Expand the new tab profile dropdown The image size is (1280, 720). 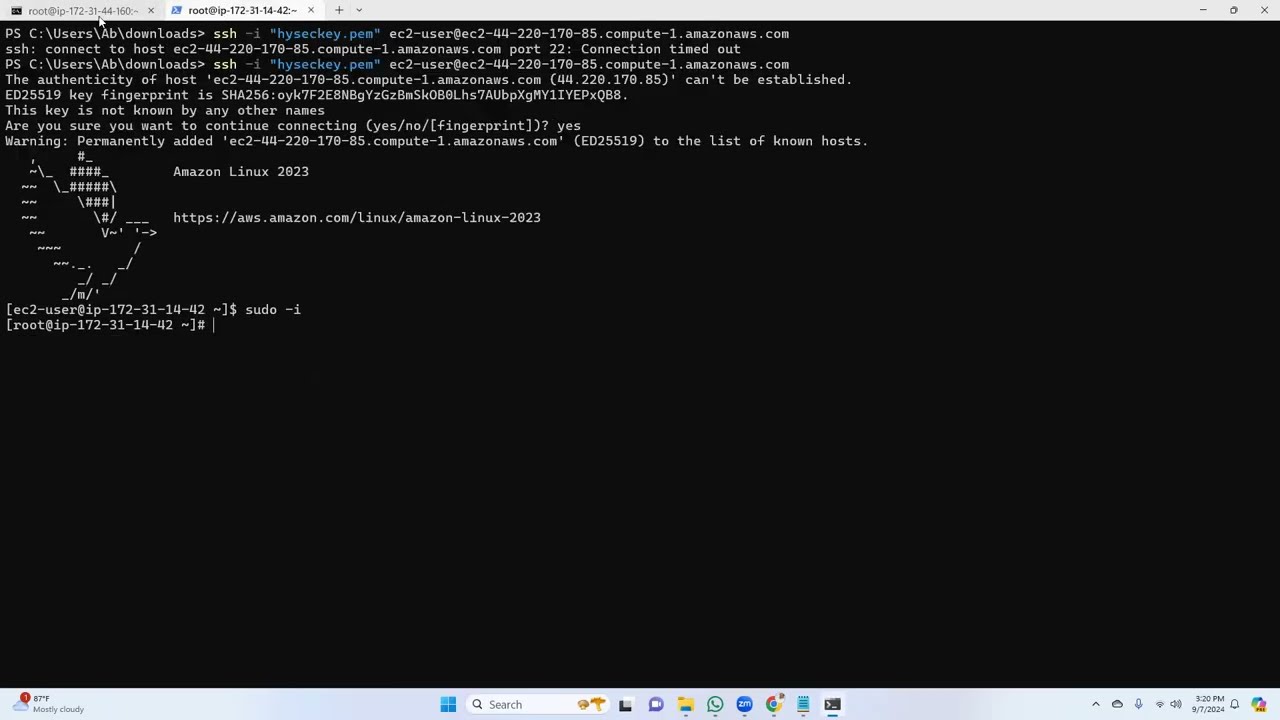359,10
